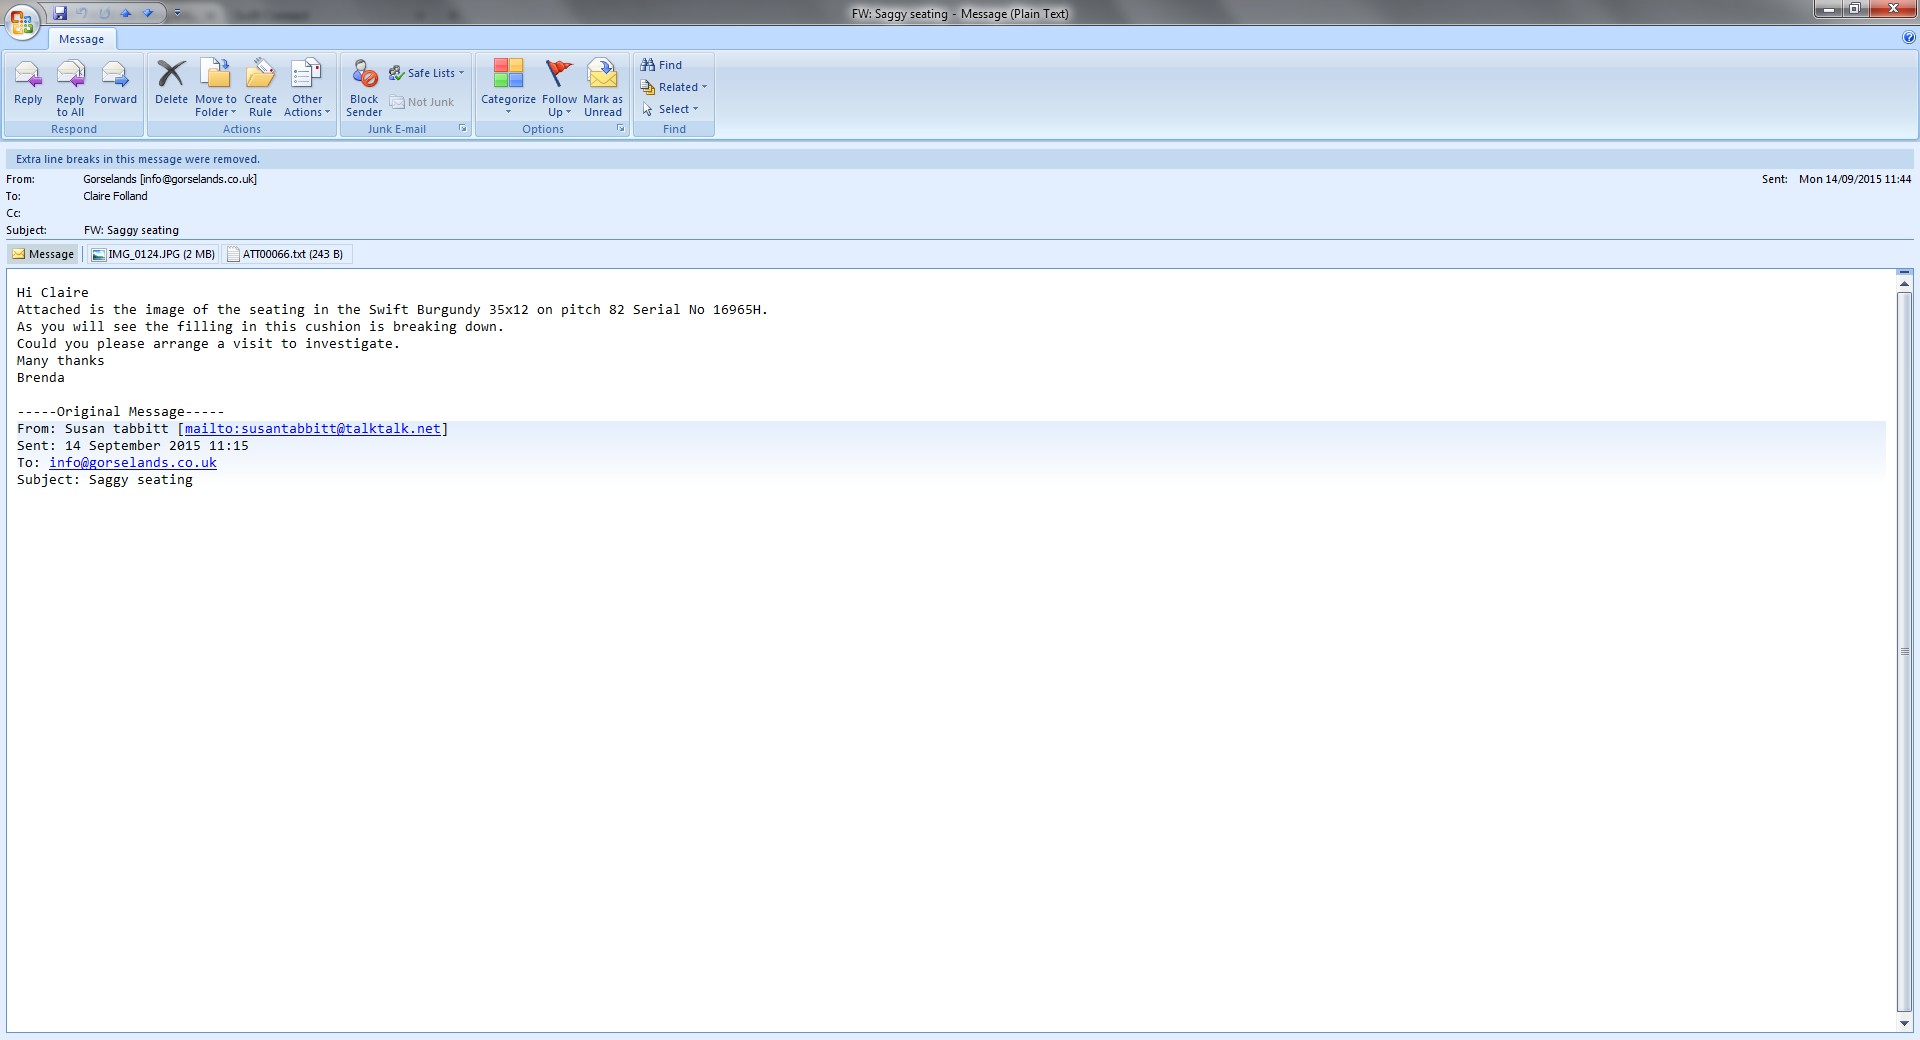Open the Office button menu
This screenshot has height=1040, width=1920.
click(22, 20)
